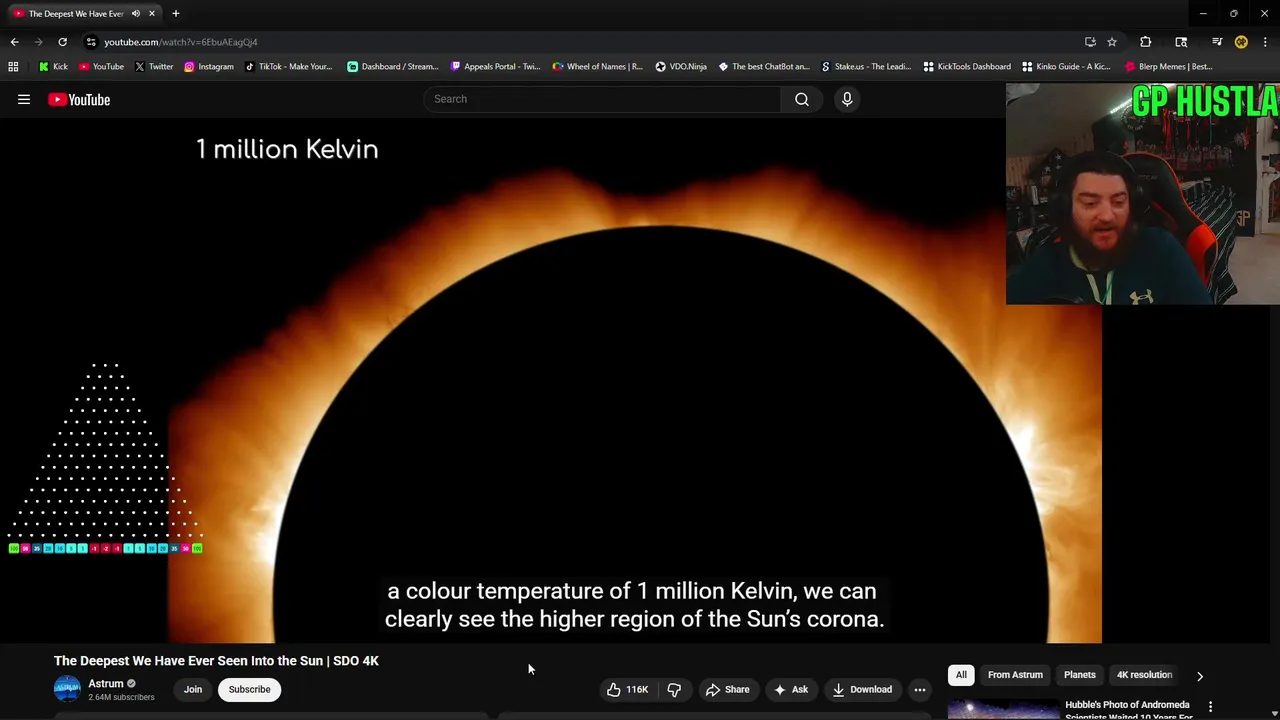This screenshot has width=1280, height=720.
Task: Select the From Astrum filter chip
Action: click(x=1015, y=675)
